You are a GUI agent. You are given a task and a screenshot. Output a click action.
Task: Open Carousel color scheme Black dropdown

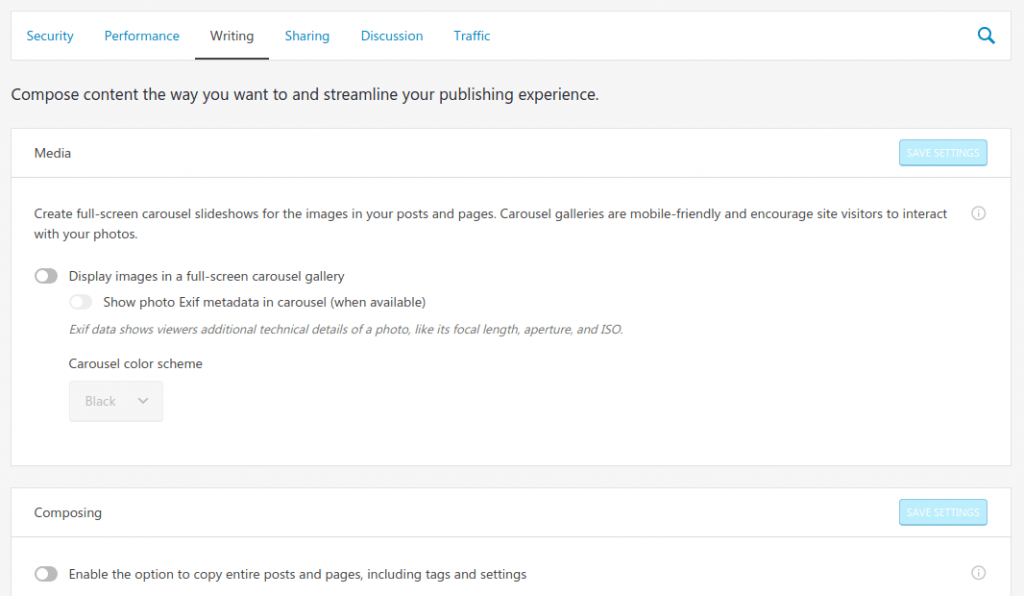116,401
